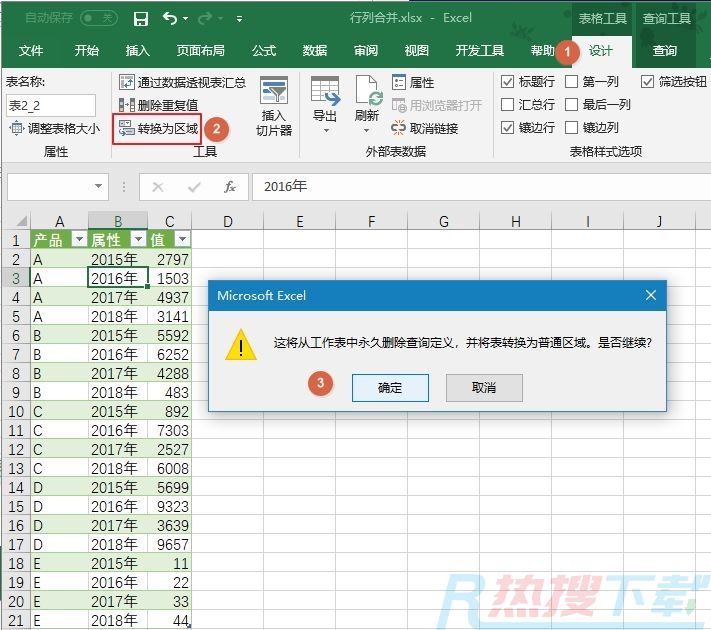Open the 产品 column filter dropdown

tap(79, 239)
